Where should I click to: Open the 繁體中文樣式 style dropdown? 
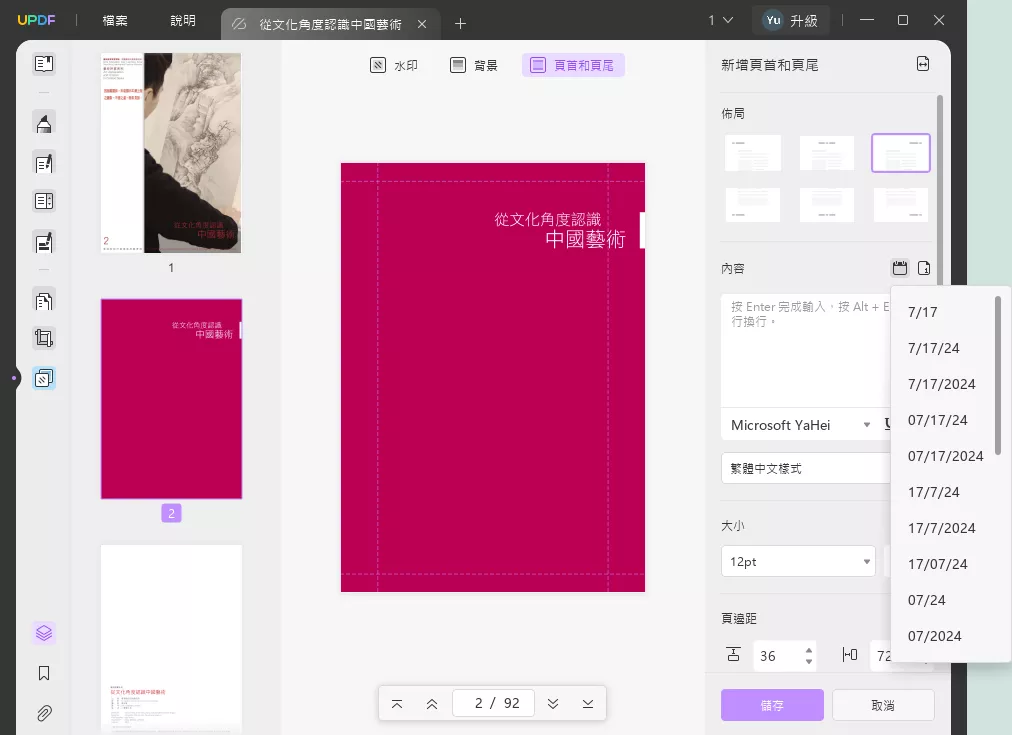pos(806,468)
